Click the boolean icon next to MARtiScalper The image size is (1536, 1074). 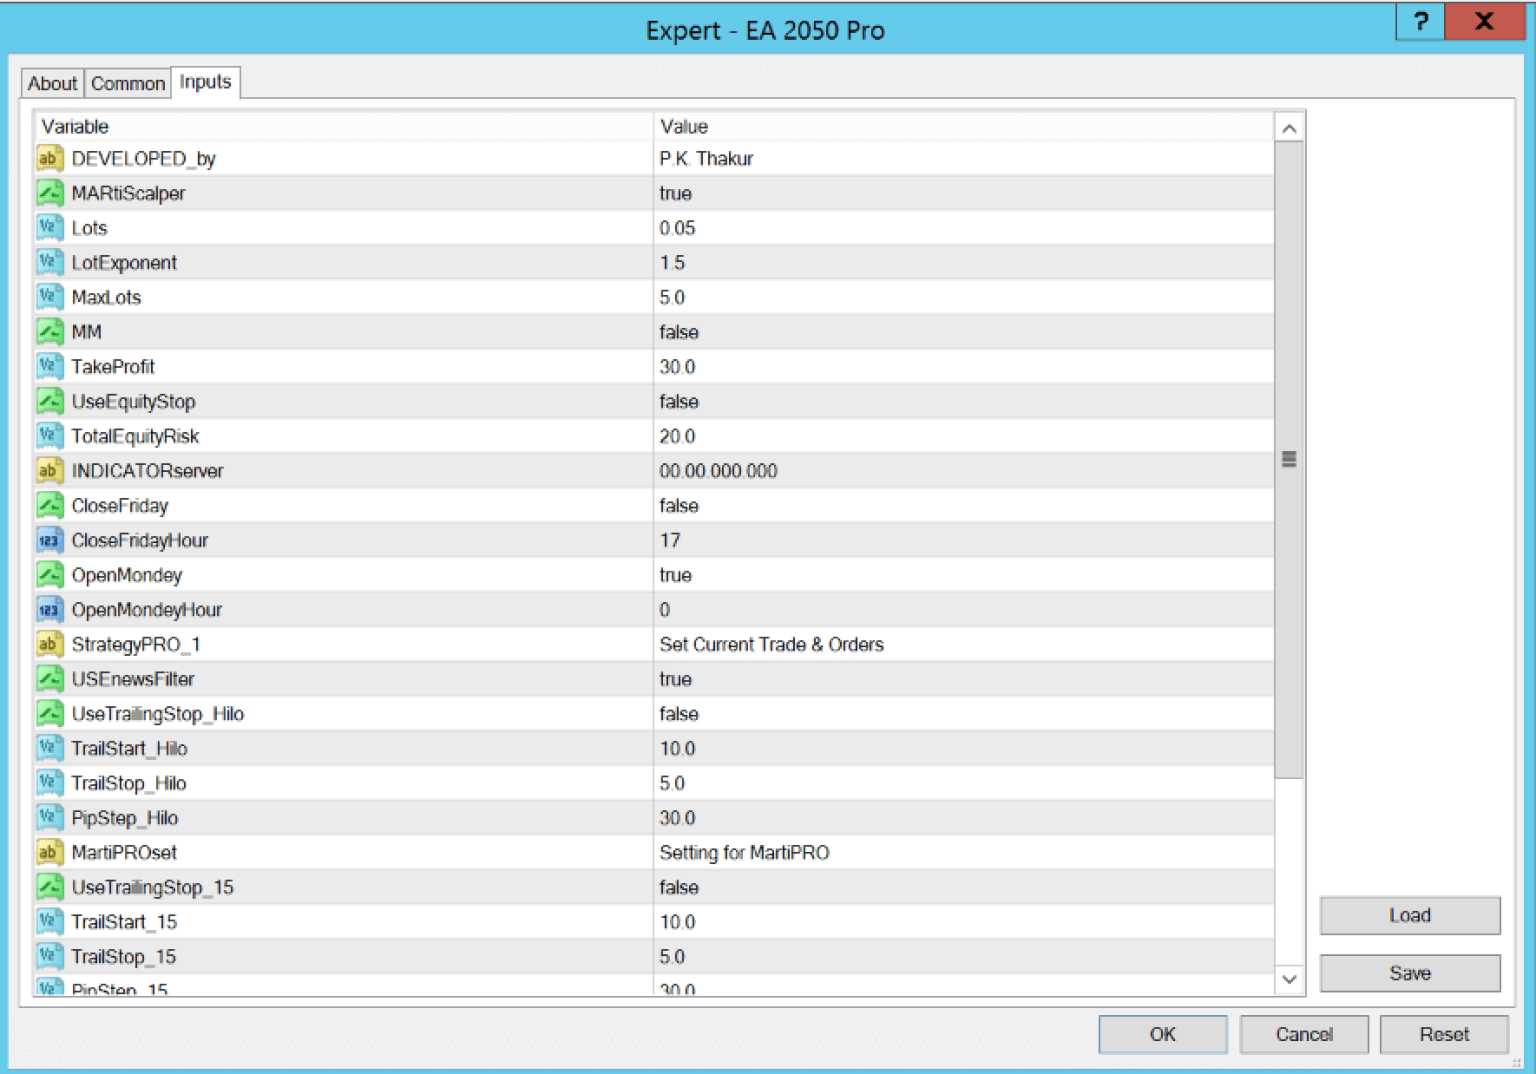(x=48, y=193)
